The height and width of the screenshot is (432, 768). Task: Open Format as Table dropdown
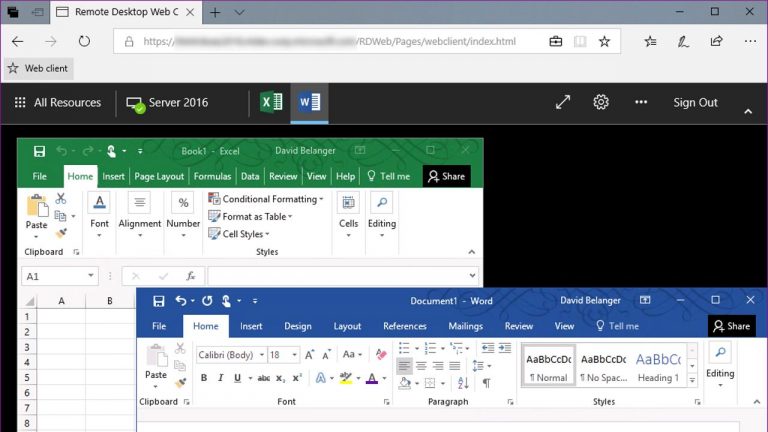pyautogui.click(x=250, y=216)
